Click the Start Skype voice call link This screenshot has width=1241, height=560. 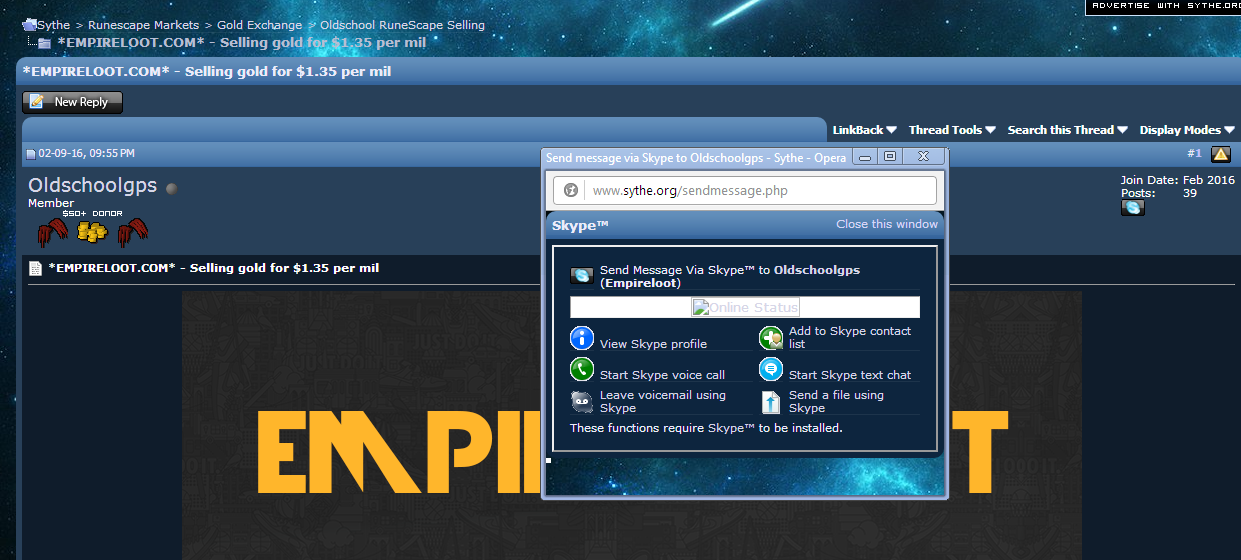[662, 375]
